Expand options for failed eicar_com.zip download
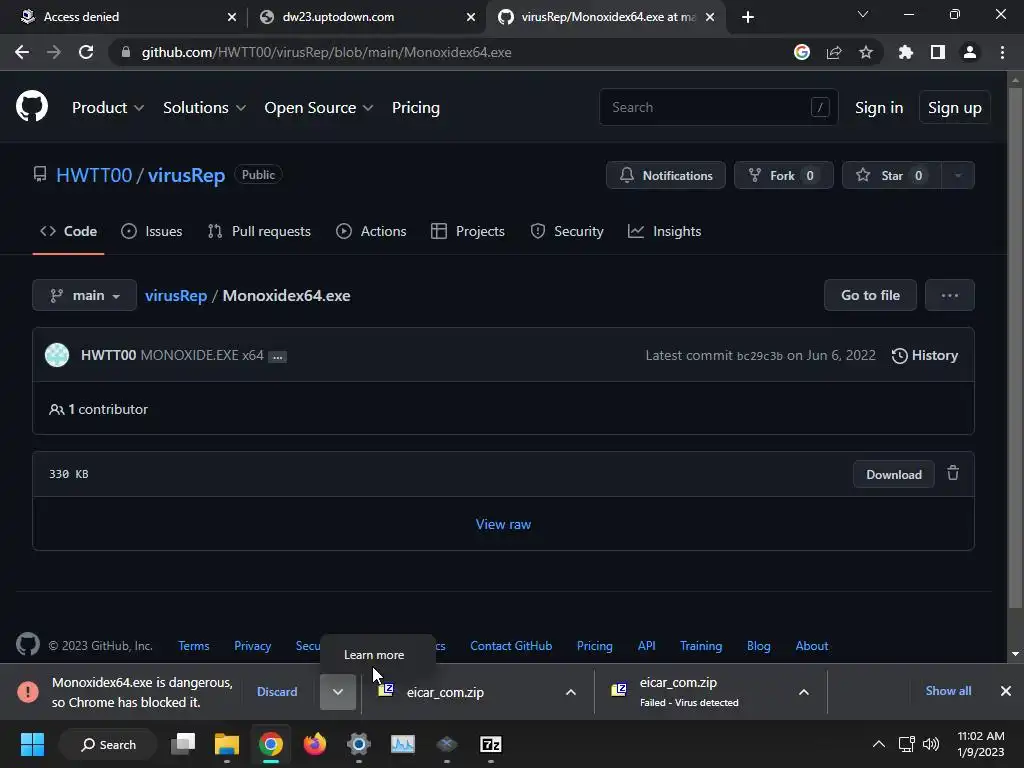Screen dimensions: 1024x768 tap(804, 692)
